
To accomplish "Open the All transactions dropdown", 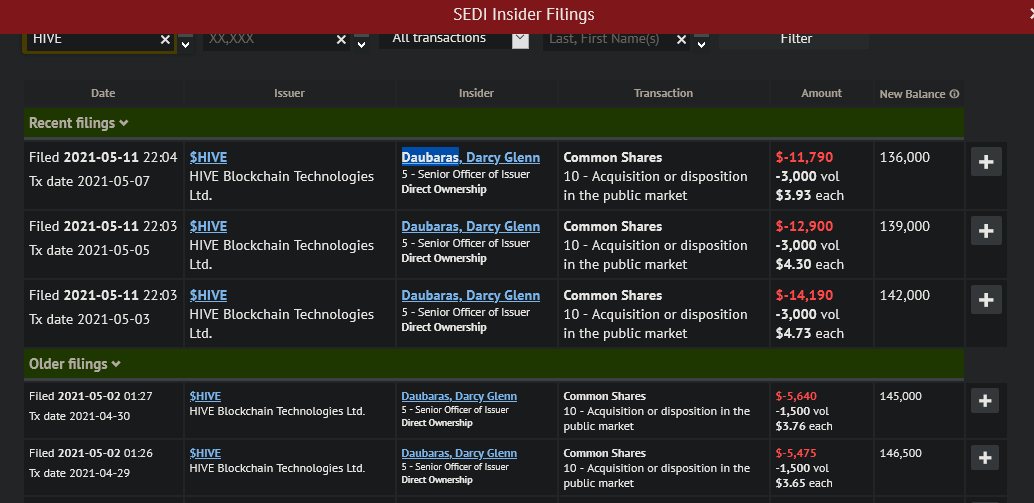I will (520, 39).
